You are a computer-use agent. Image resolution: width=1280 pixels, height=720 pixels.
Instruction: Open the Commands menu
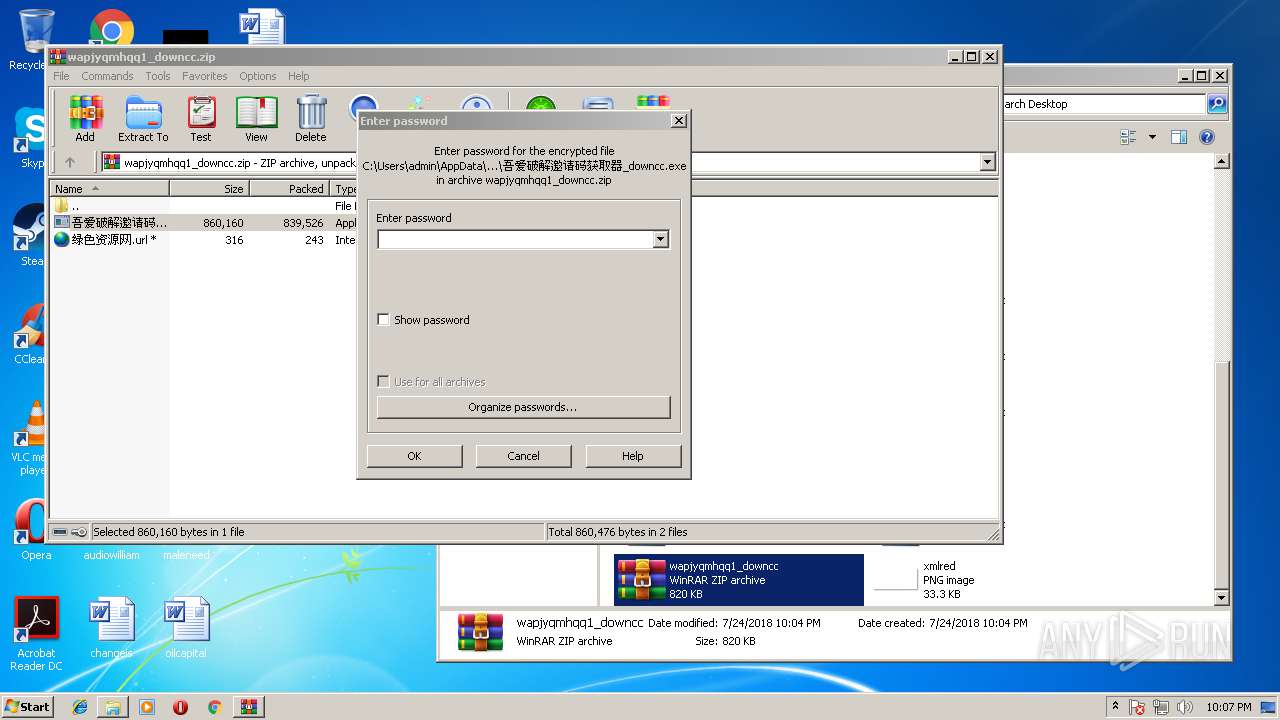(107, 76)
